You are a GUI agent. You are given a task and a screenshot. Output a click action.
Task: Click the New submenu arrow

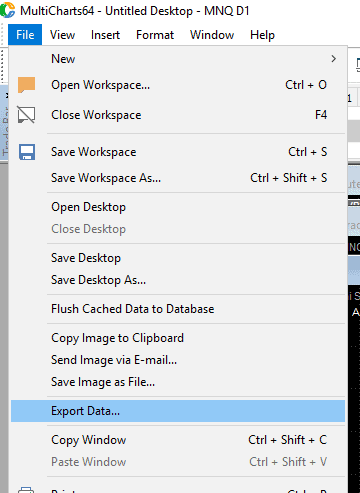coord(334,59)
